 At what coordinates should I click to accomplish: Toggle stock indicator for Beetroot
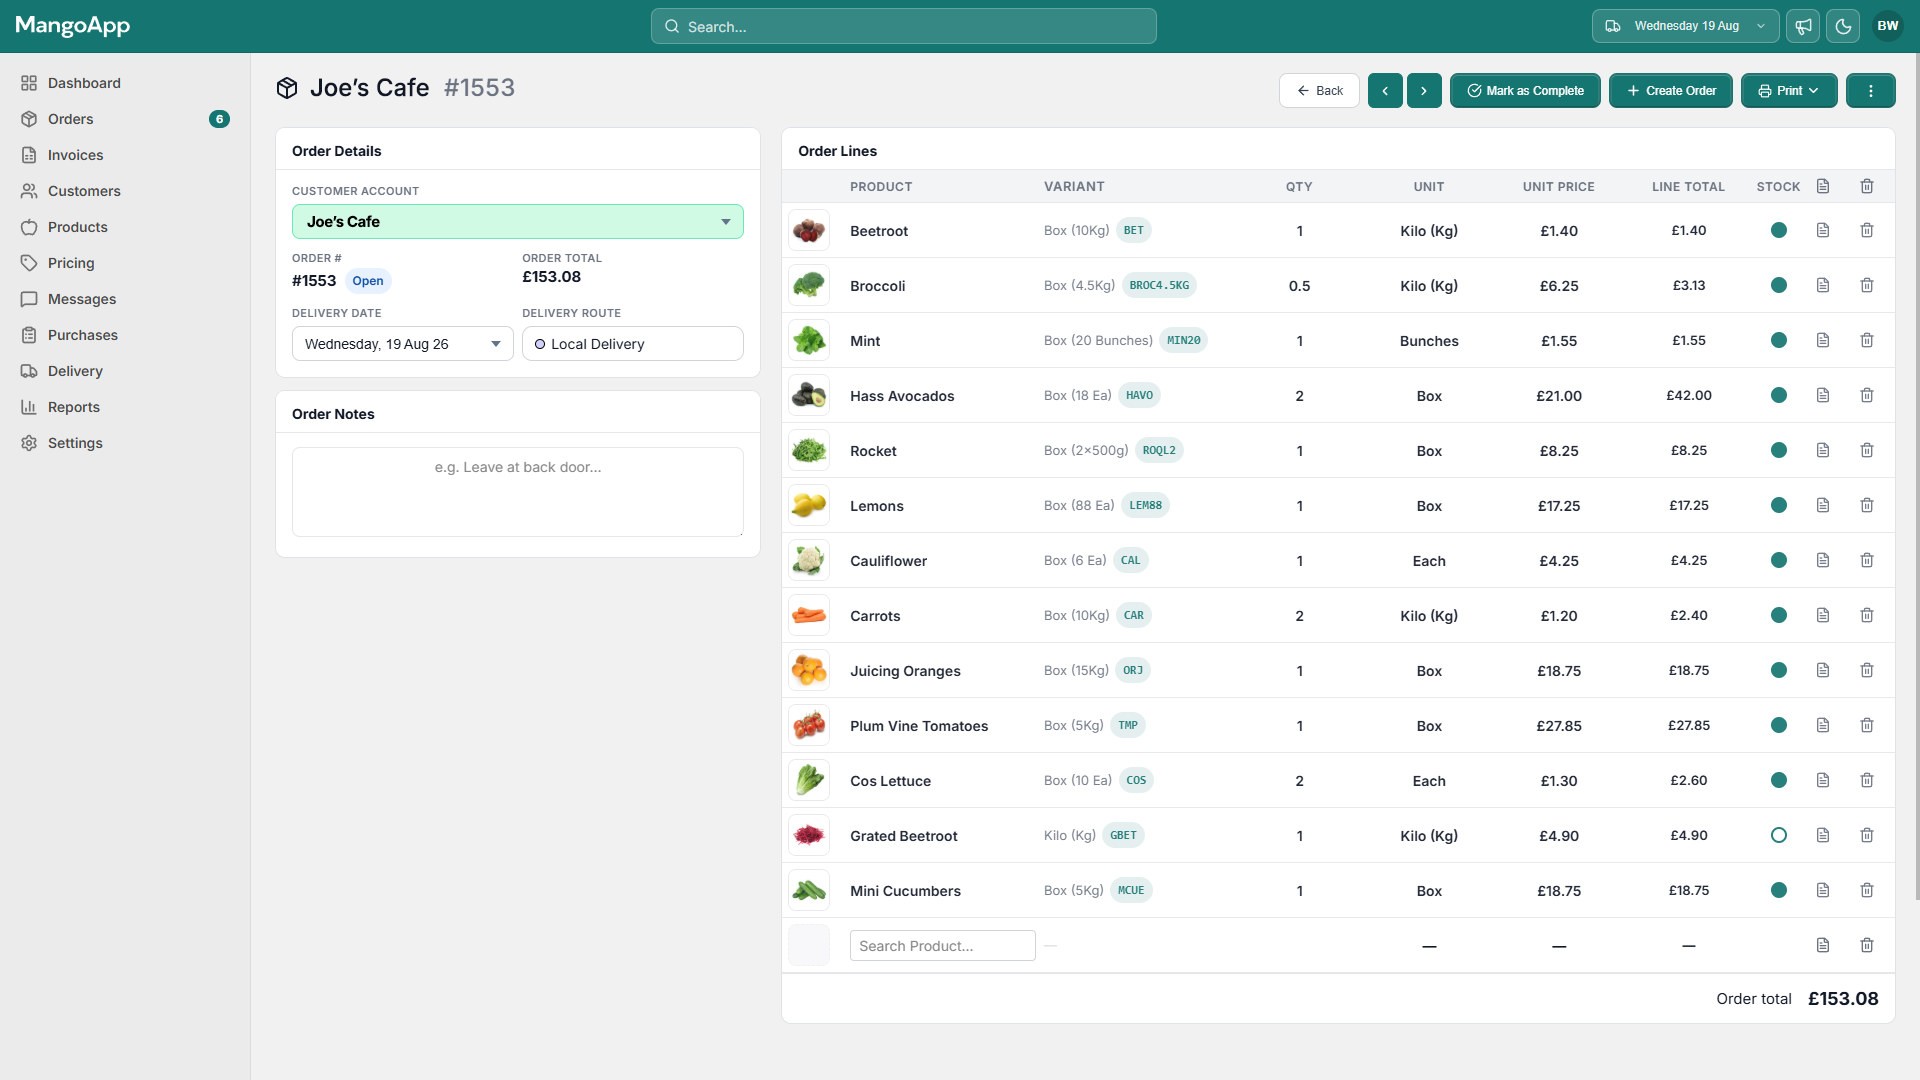click(1778, 230)
